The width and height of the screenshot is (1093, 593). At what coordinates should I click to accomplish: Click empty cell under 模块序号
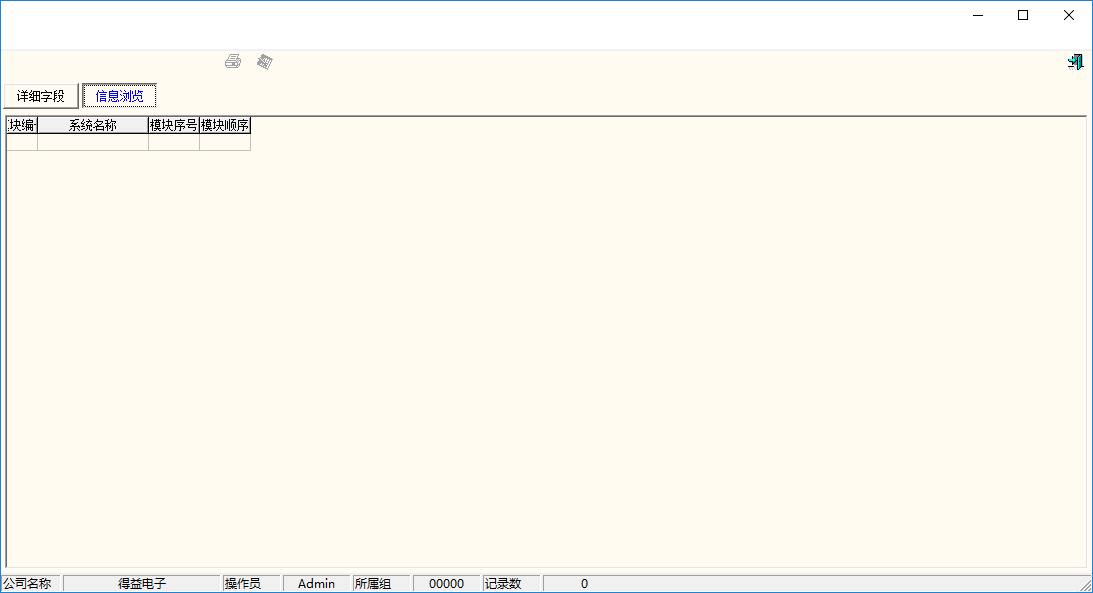point(174,142)
